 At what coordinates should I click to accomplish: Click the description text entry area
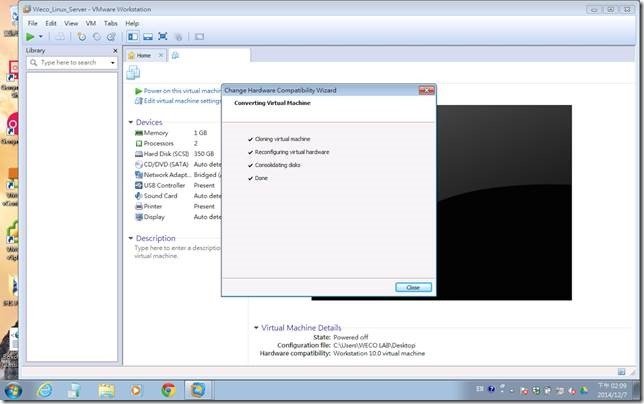click(x=177, y=252)
